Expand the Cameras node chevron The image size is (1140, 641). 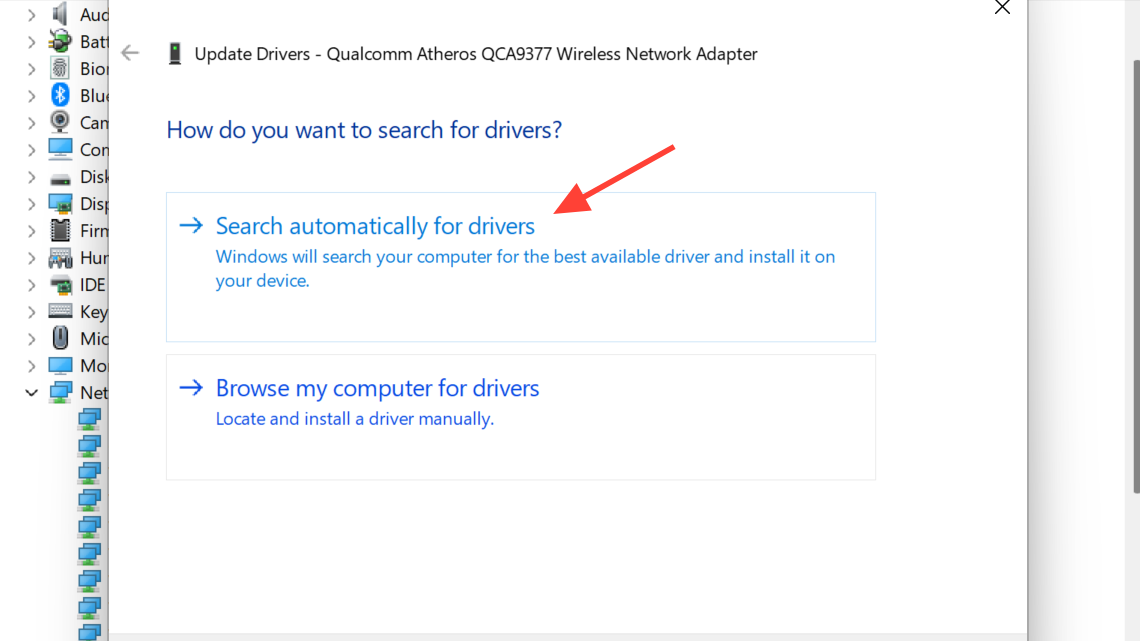click(31, 123)
